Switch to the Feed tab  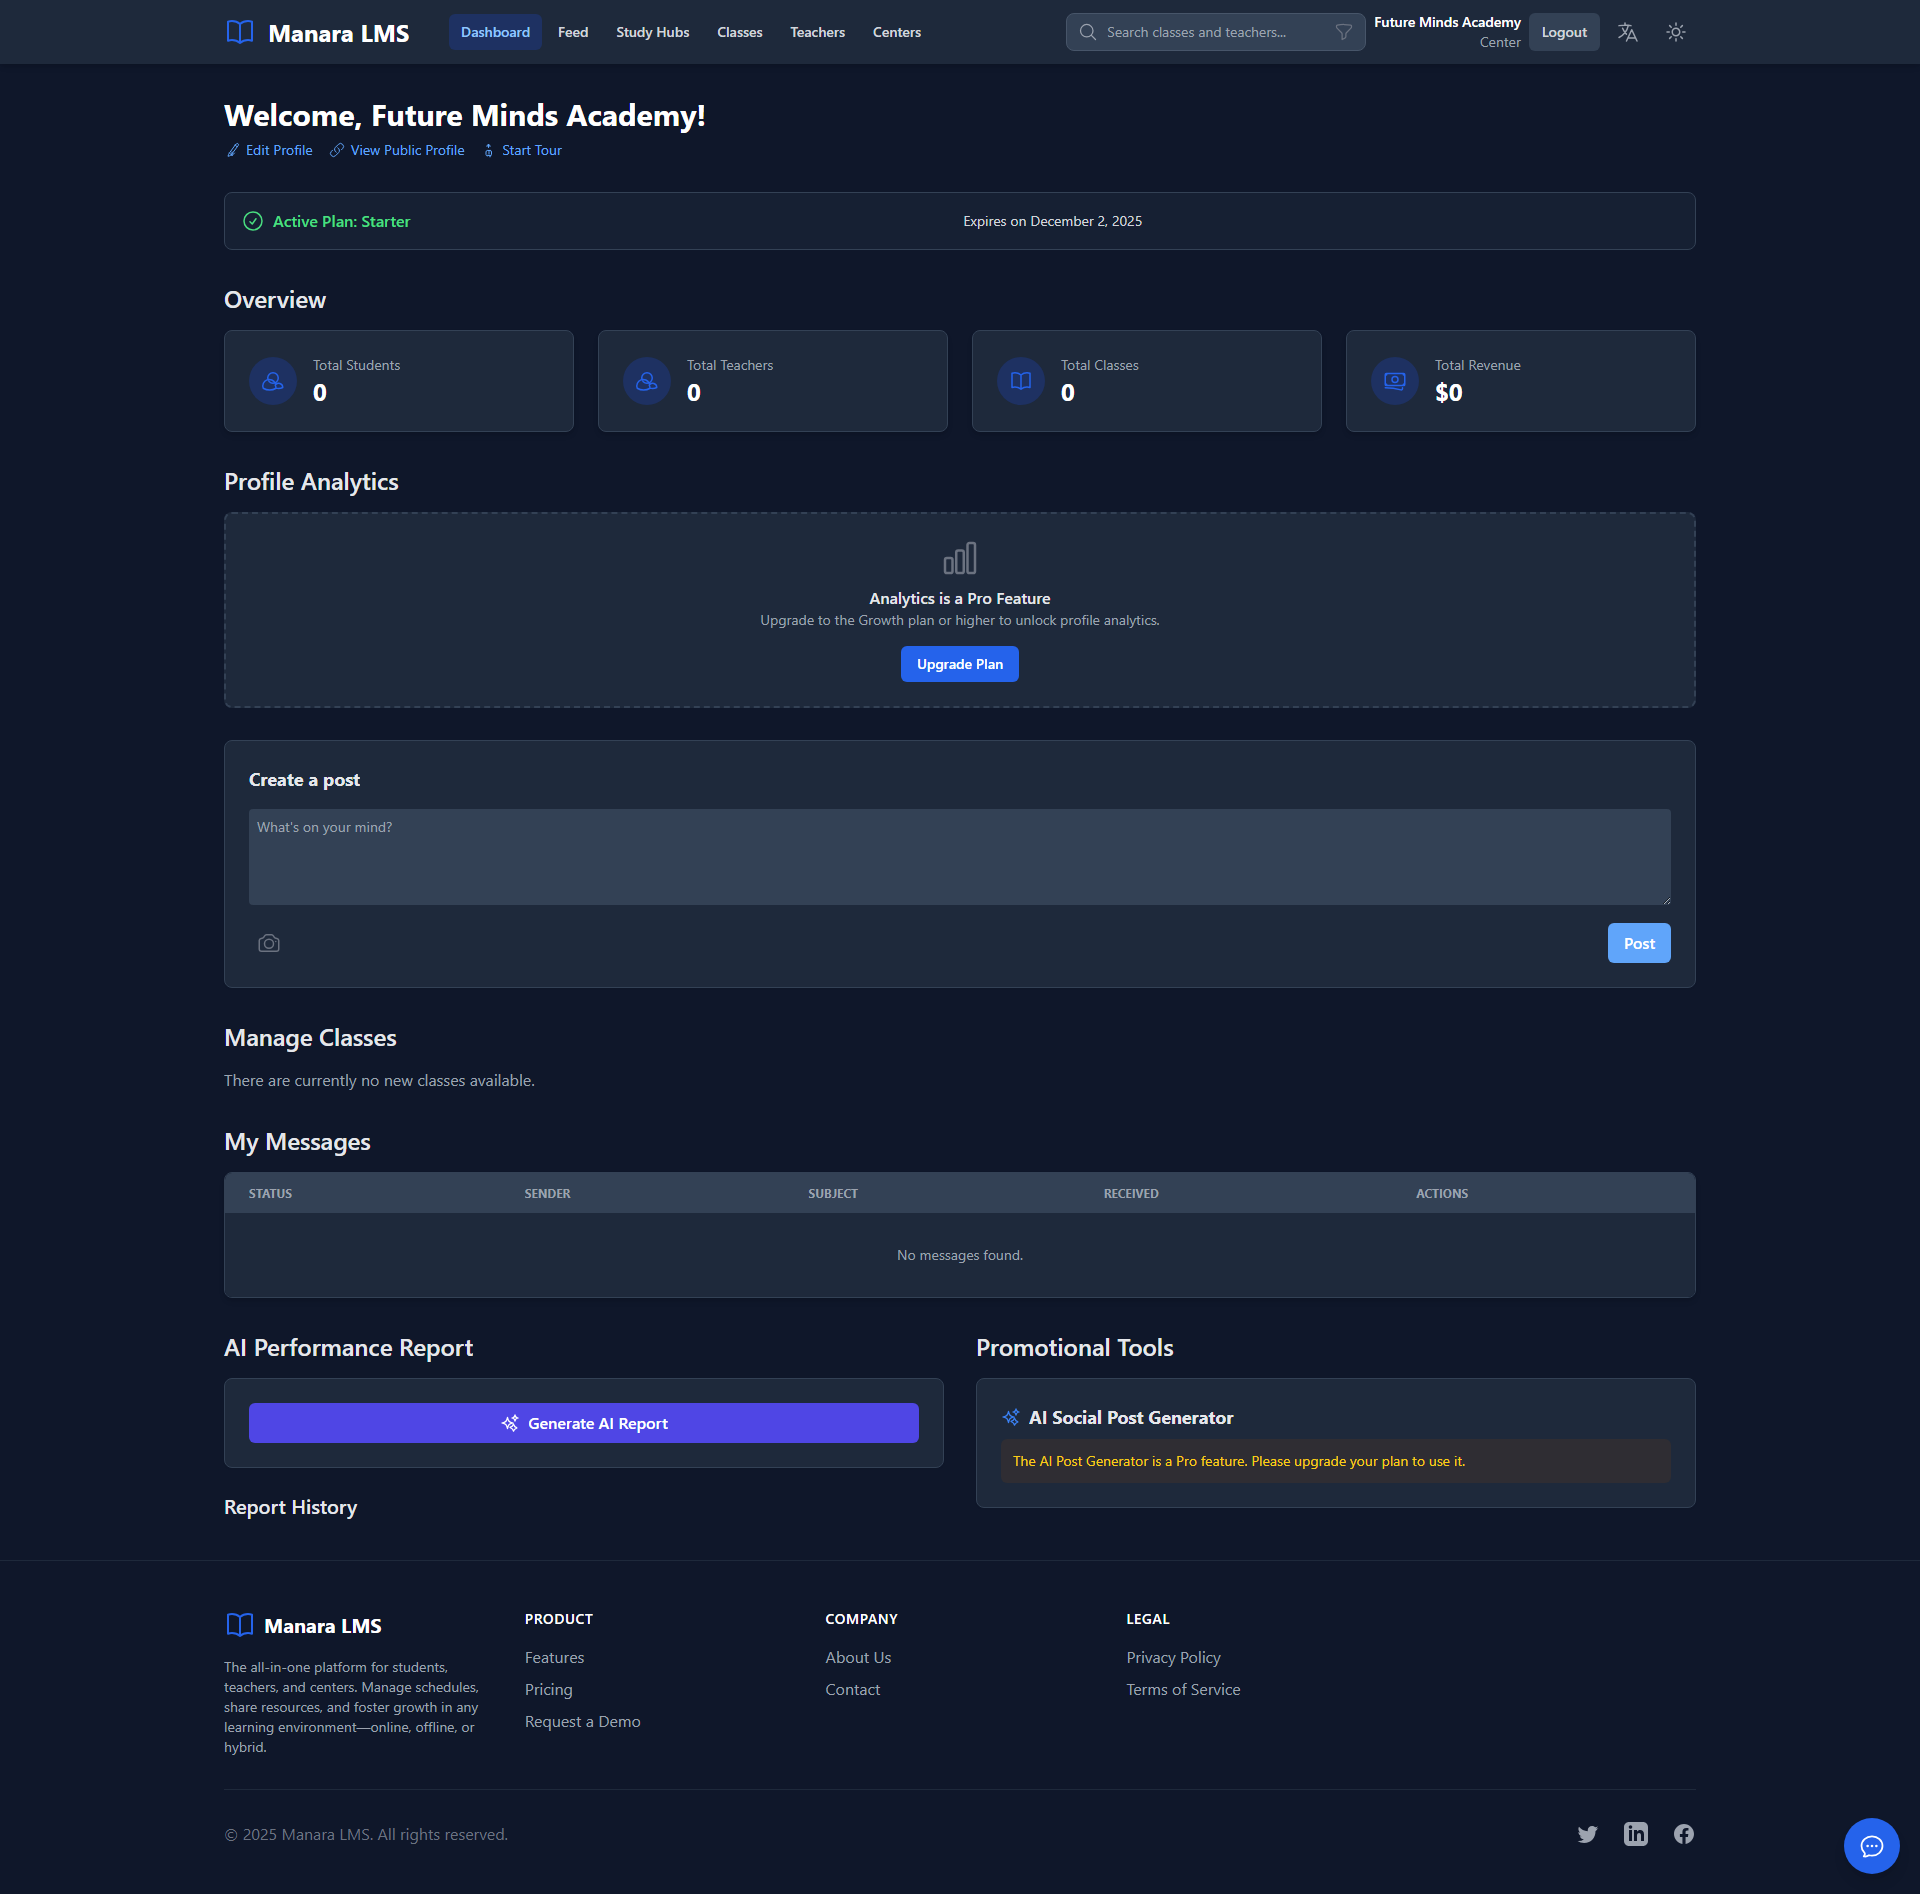click(x=572, y=32)
